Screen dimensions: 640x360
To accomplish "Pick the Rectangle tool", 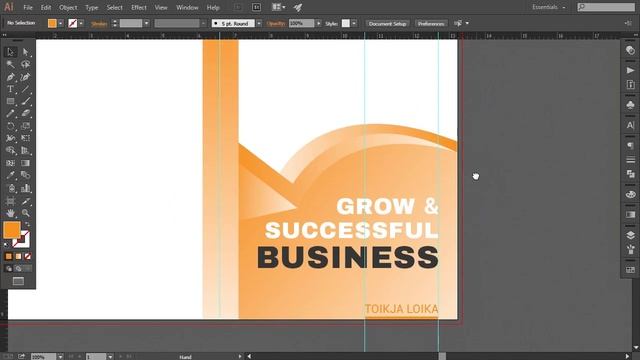I will point(11,101).
